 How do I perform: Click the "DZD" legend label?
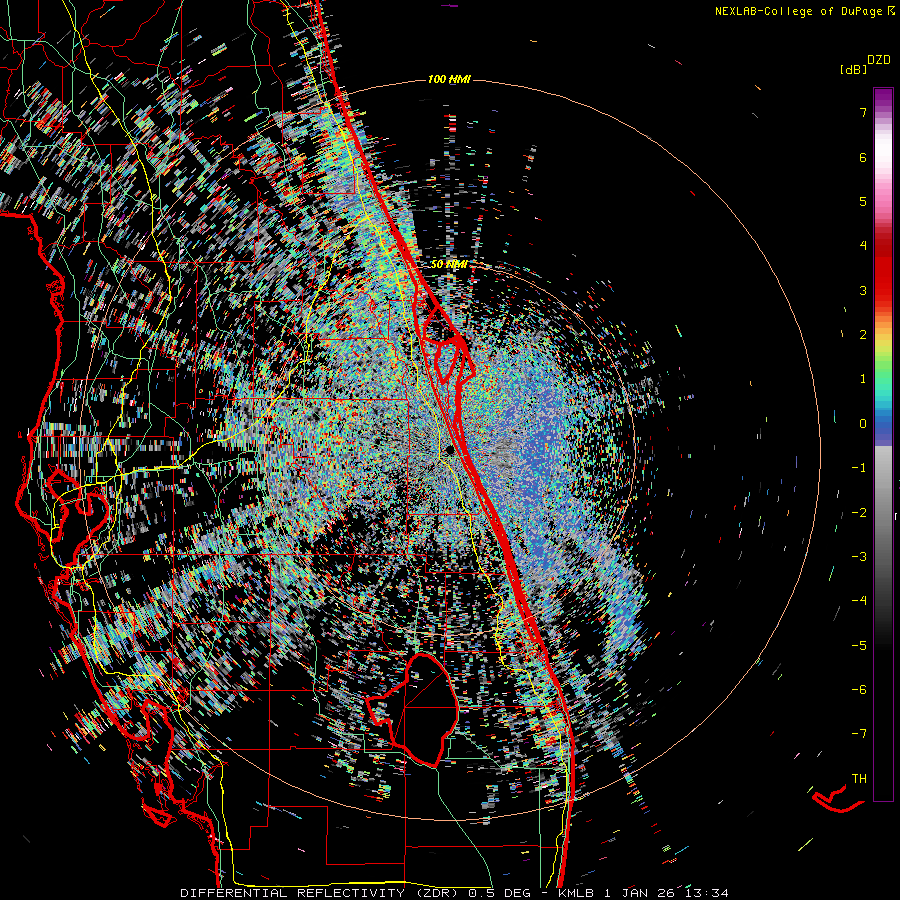(879, 60)
